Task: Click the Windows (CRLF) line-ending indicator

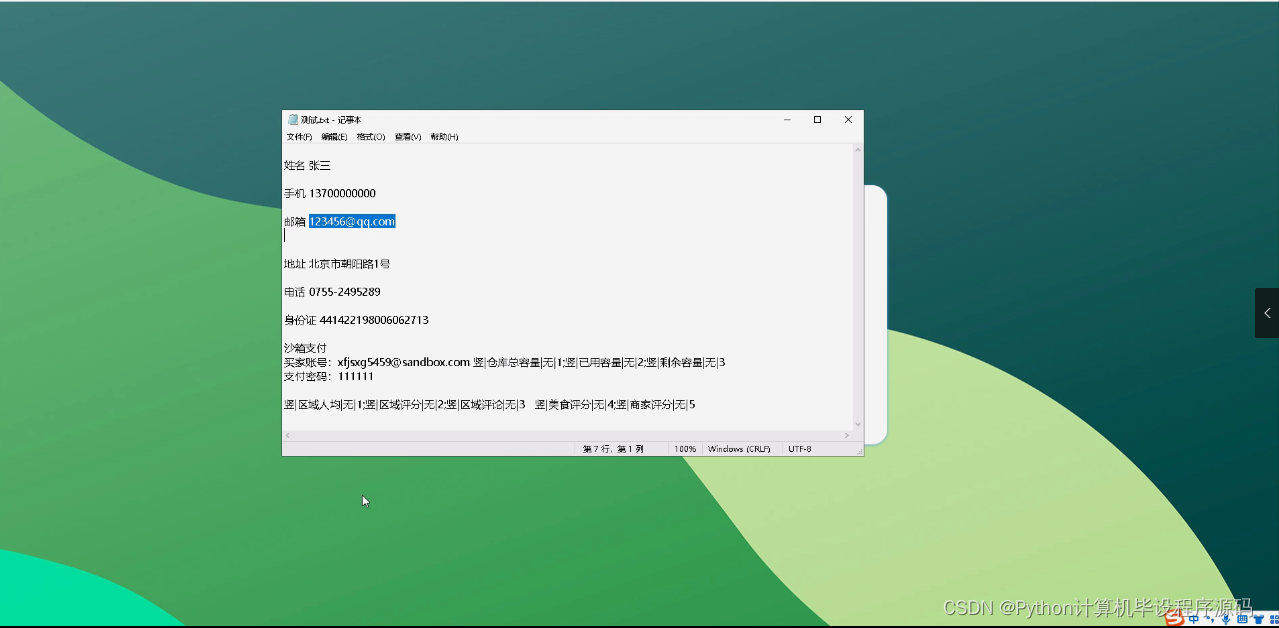Action: pos(740,448)
